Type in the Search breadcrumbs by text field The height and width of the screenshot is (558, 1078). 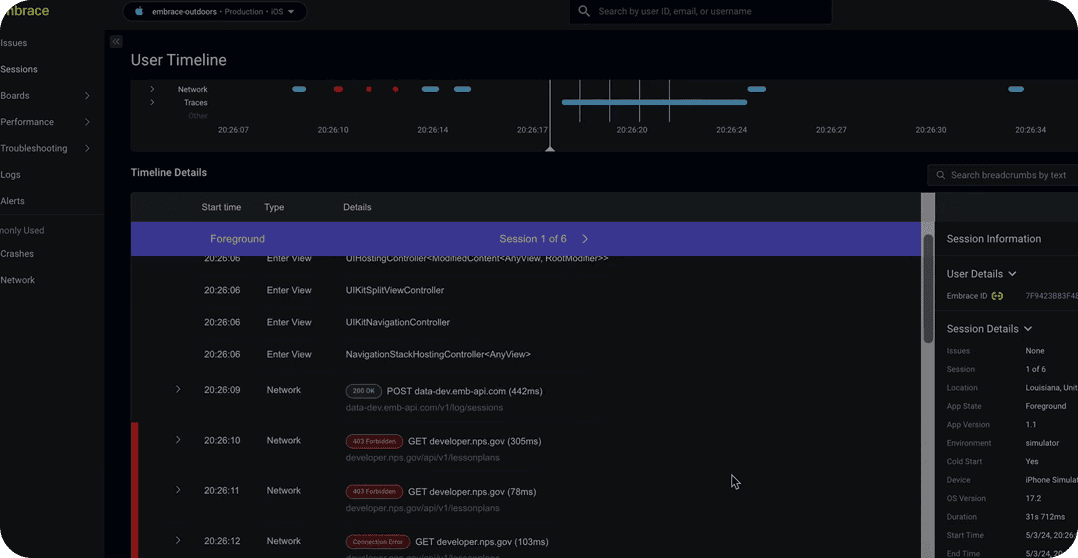pos(1010,175)
